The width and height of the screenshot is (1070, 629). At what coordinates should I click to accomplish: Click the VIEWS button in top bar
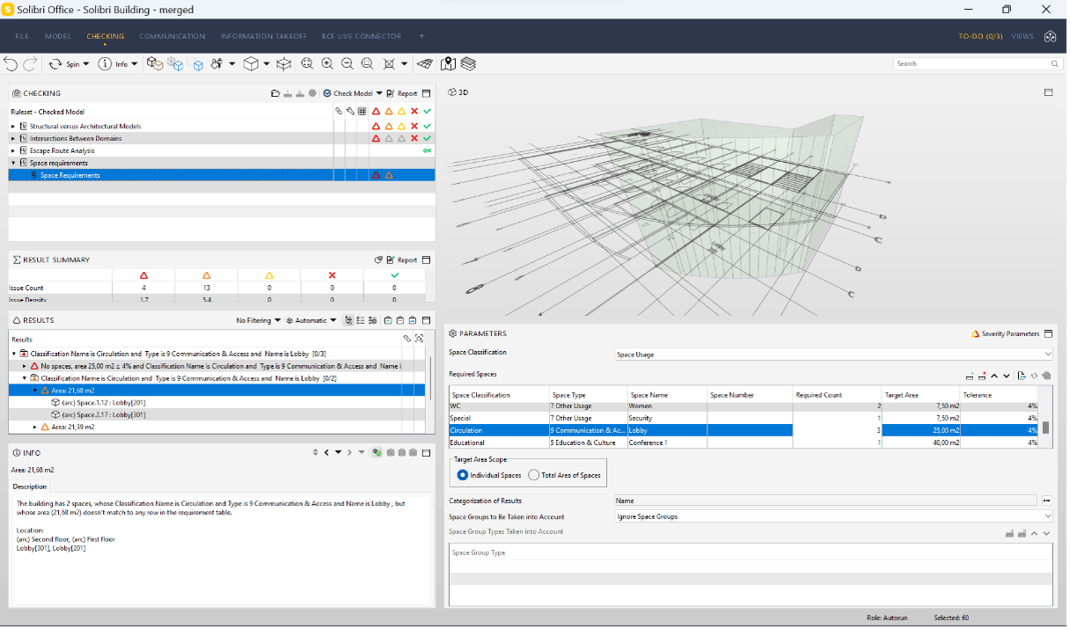1022,37
